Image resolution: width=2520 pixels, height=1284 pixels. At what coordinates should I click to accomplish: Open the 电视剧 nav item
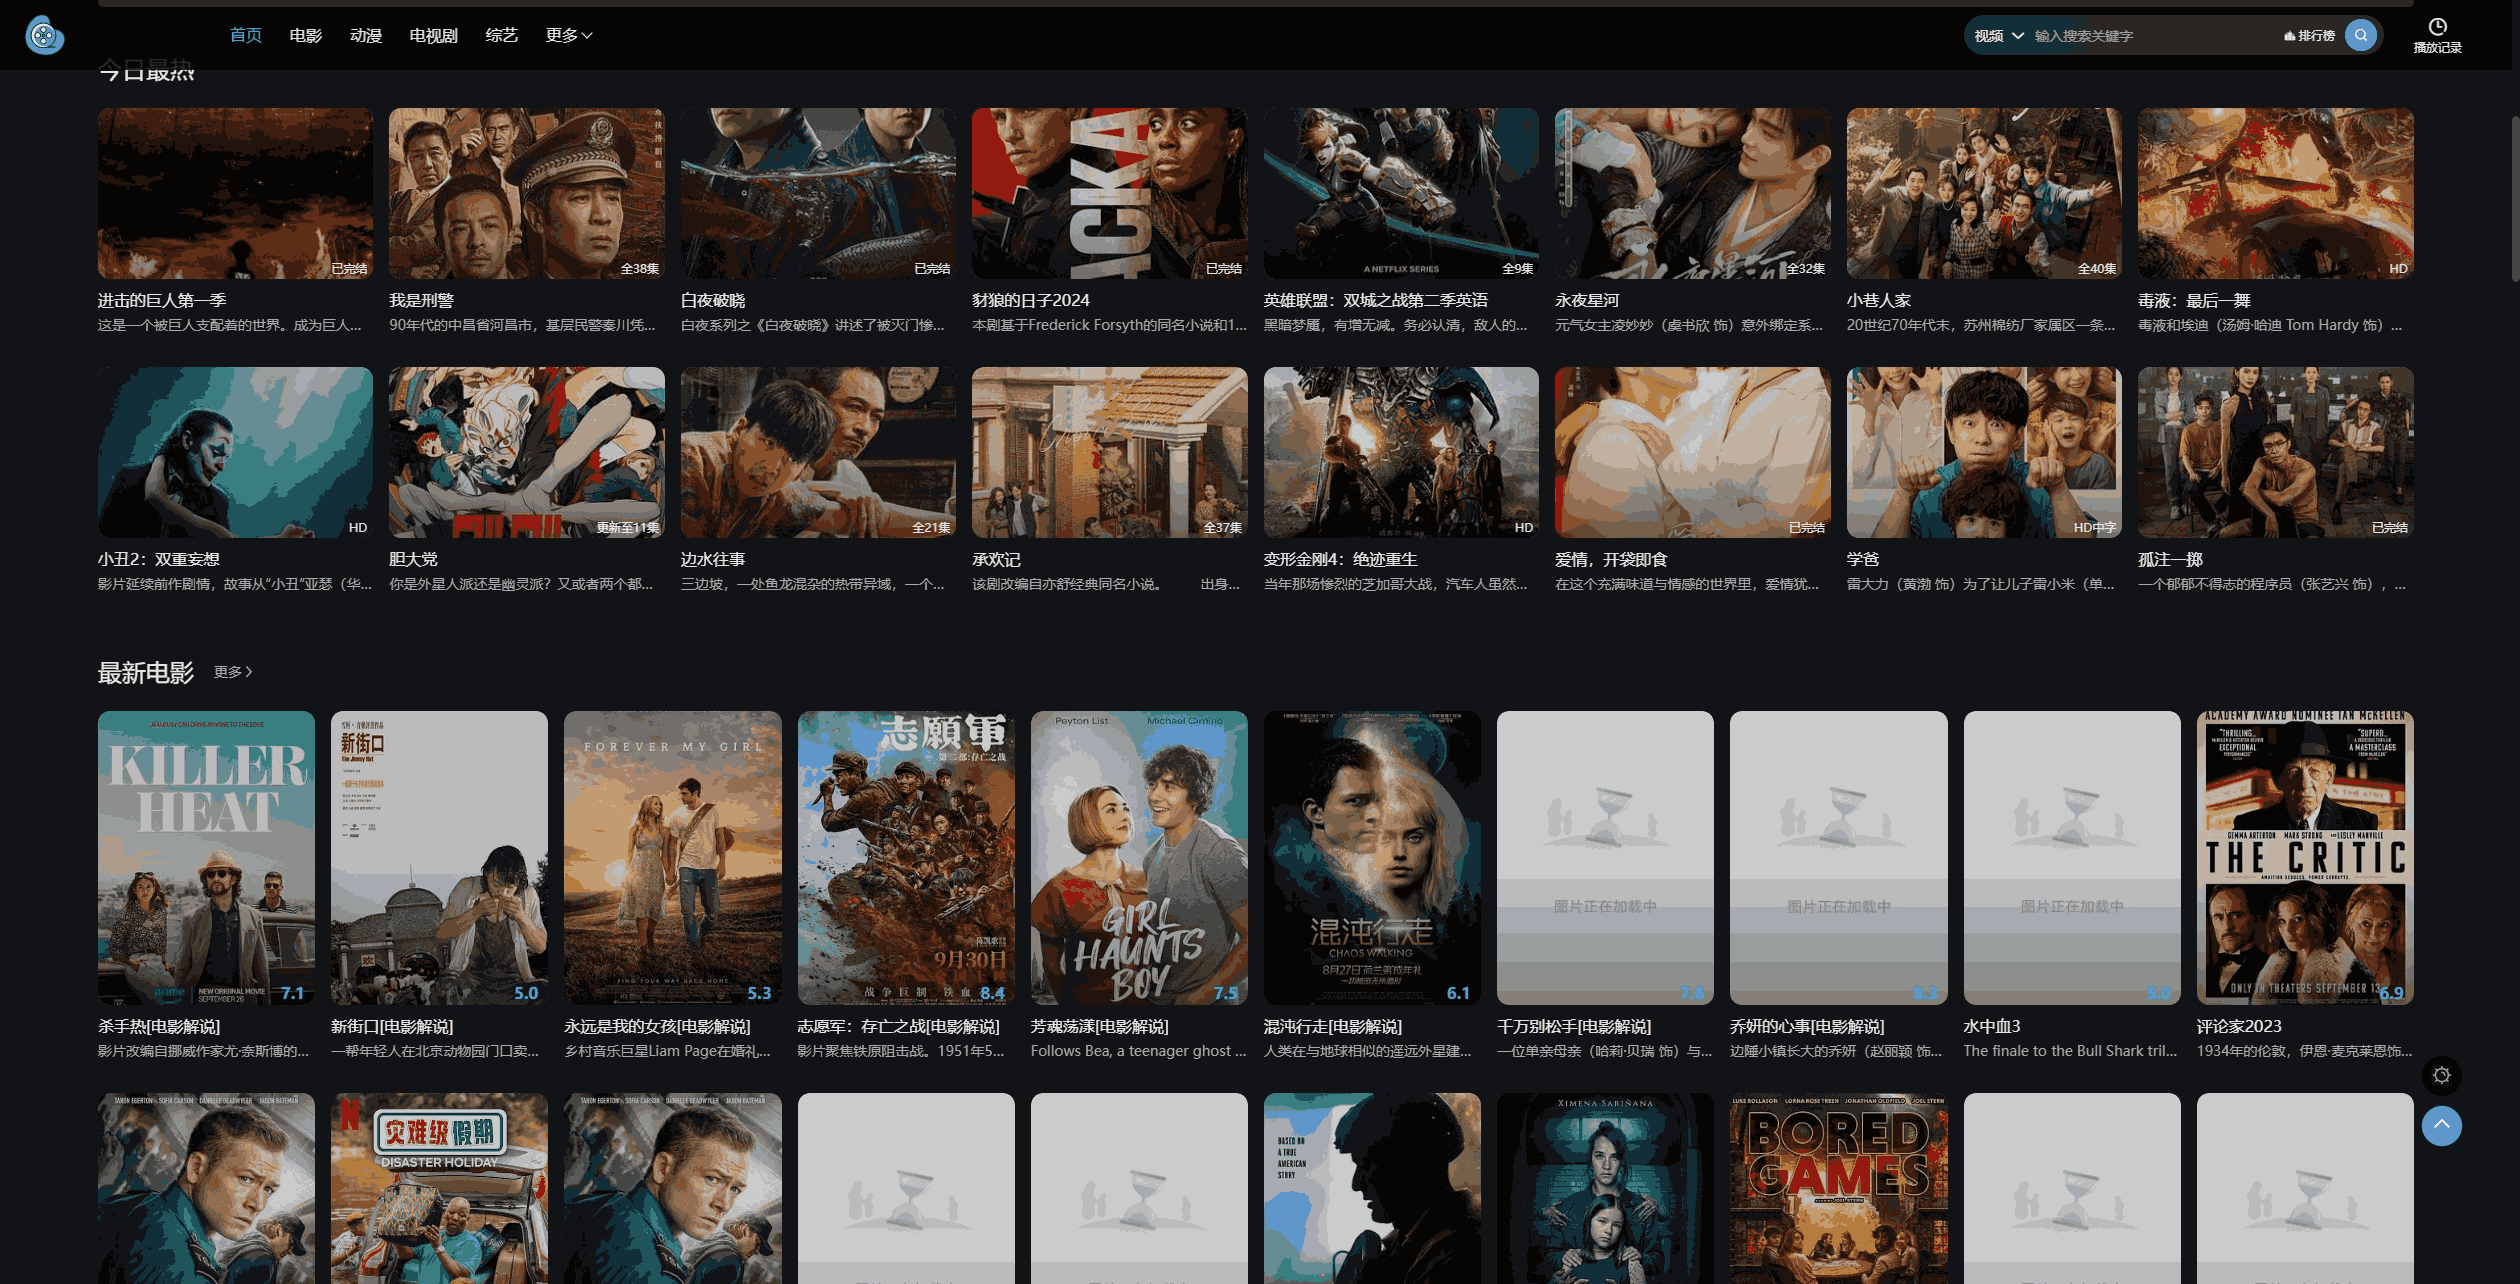(x=433, y=35)
